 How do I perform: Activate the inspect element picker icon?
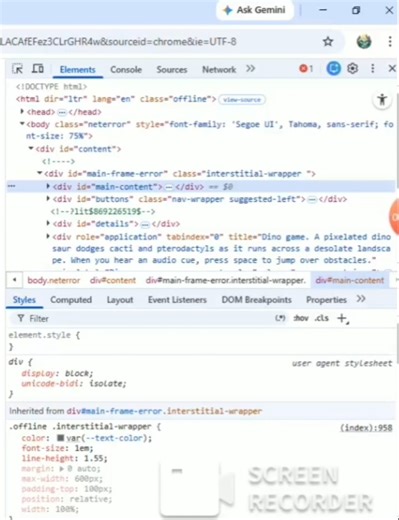point(17,69)
